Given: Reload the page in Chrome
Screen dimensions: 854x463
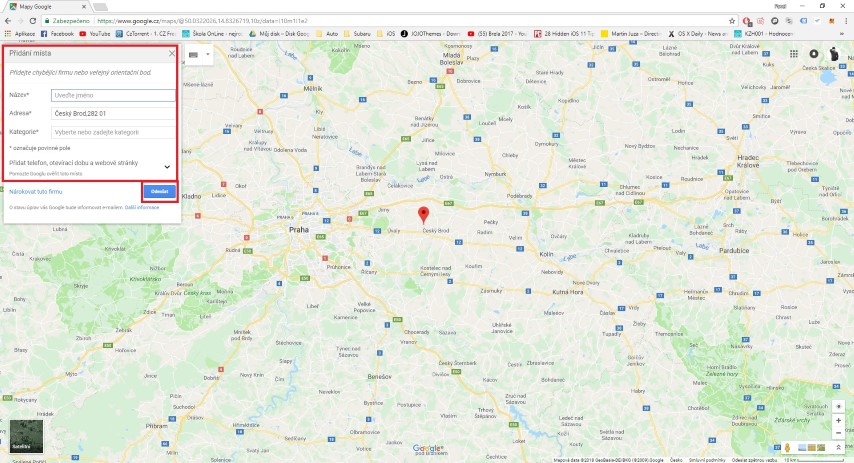Looking at the screenshot, I should [x=33, y=21].
